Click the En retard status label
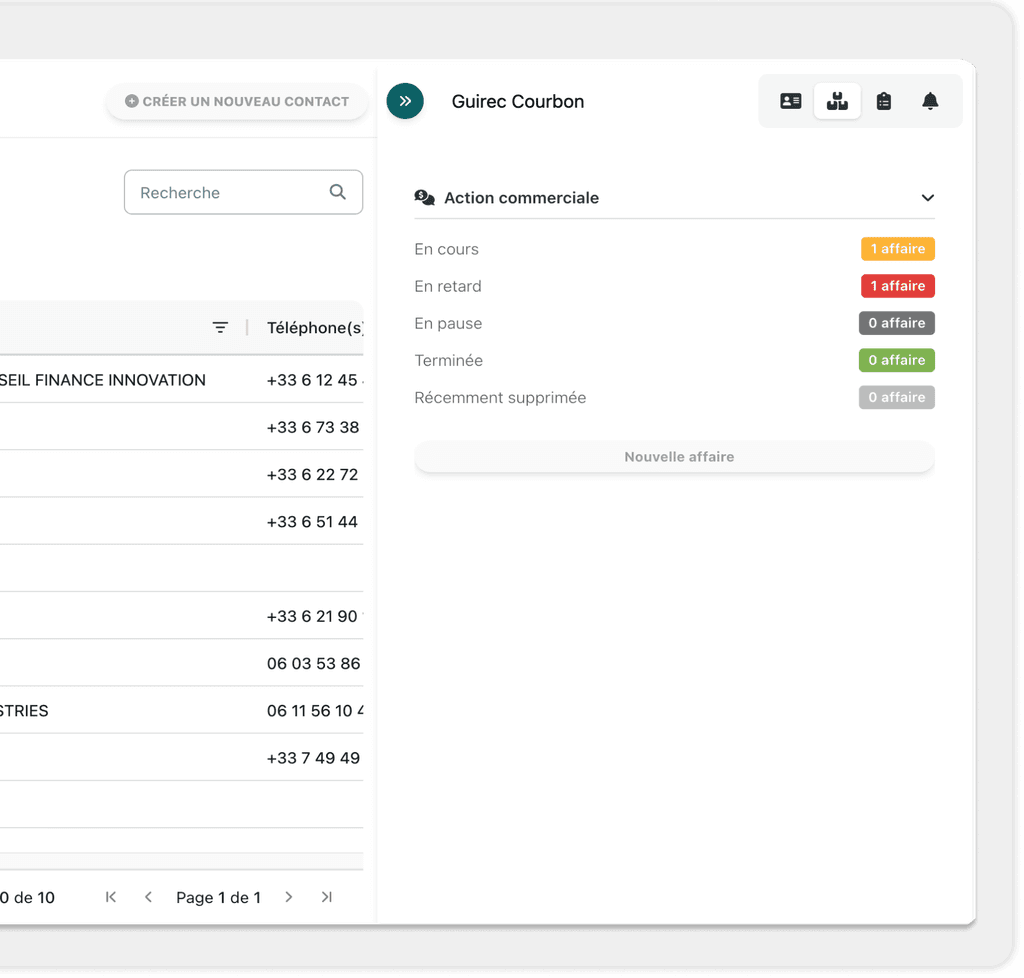1024x978 pixels. click(x=449, y=287)
